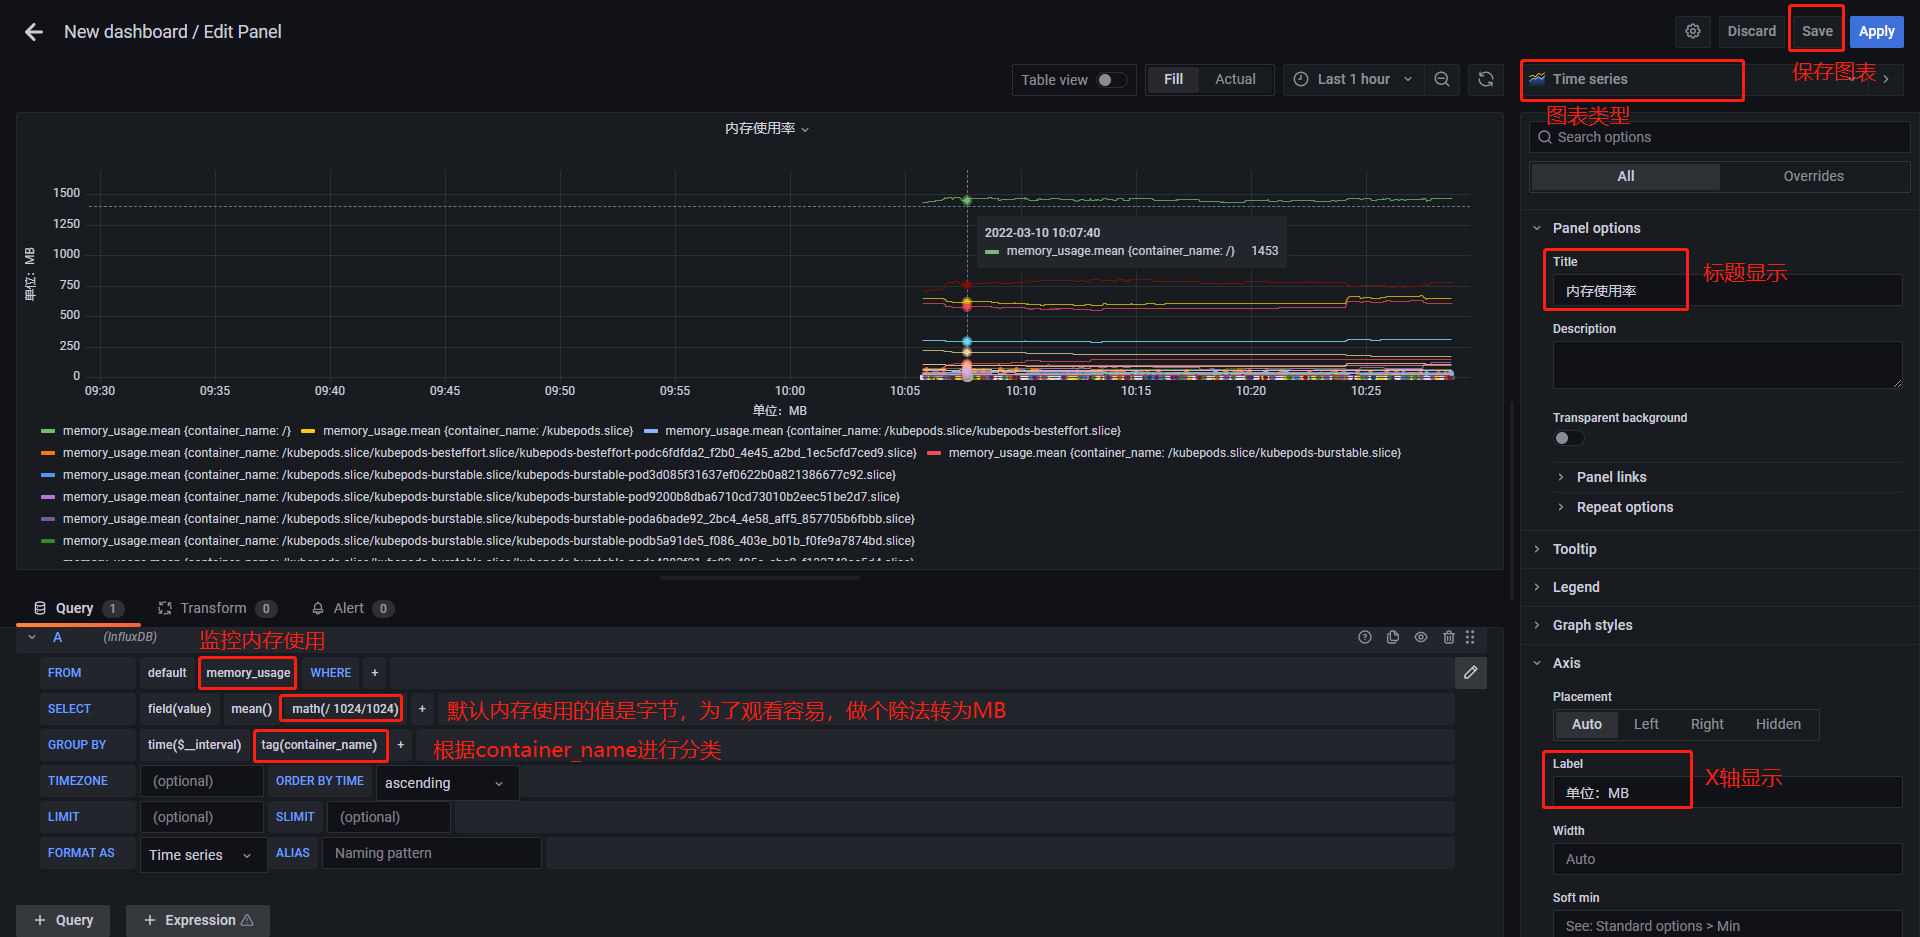The image size is (1920, 937).
Task: Click legend swatch for container_name: /kubepods.slice
Action: pos(308,431)
